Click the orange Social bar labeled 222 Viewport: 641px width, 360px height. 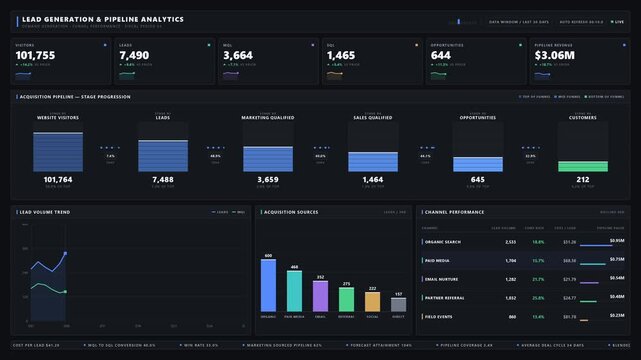click(372, 302)
